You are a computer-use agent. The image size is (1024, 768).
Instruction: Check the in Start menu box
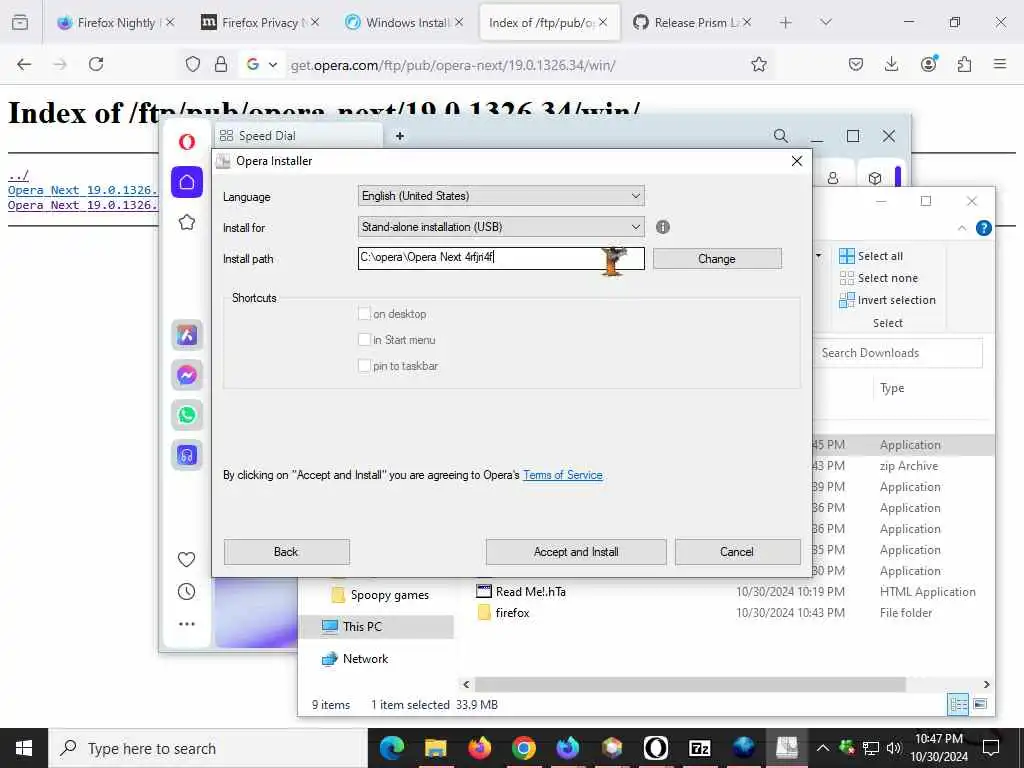pyautogui.click(x=364, y=340)
